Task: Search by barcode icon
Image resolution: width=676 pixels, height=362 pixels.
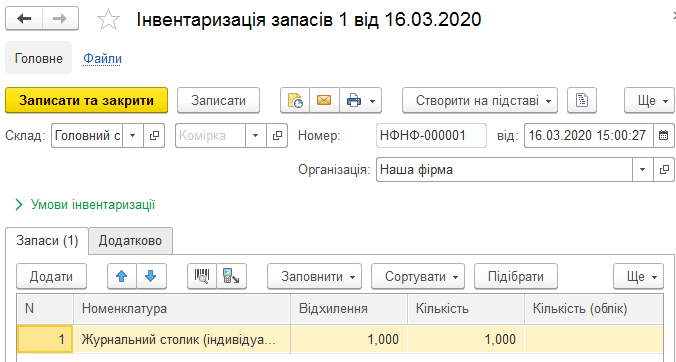Action: tap(202, 276)
